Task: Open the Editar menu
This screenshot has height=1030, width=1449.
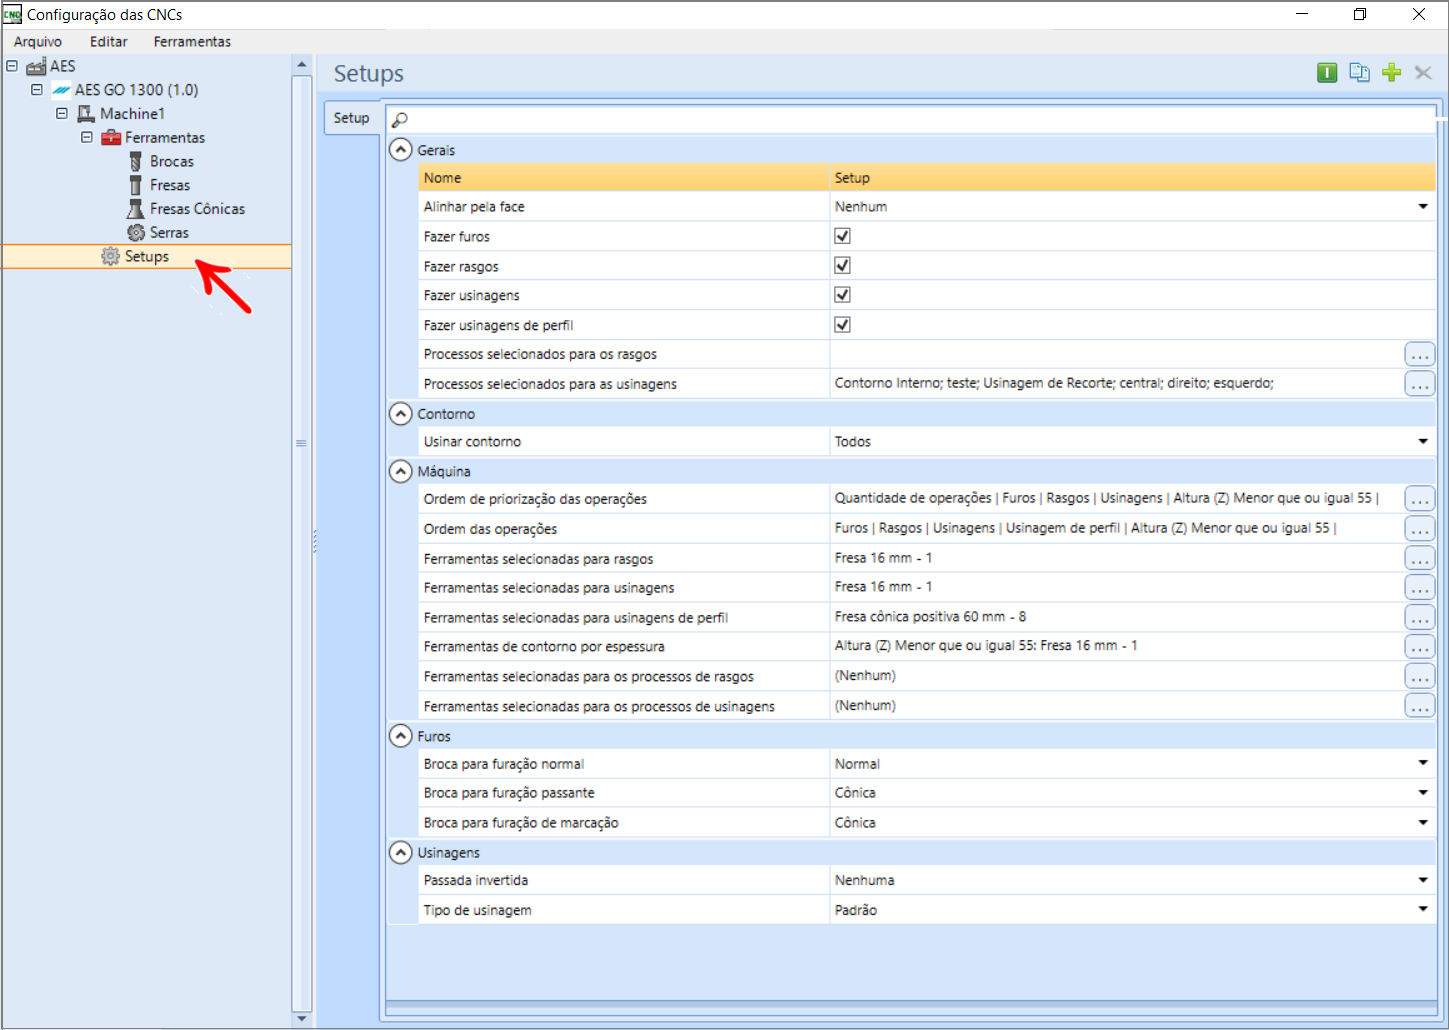Action: pos(109,41)
